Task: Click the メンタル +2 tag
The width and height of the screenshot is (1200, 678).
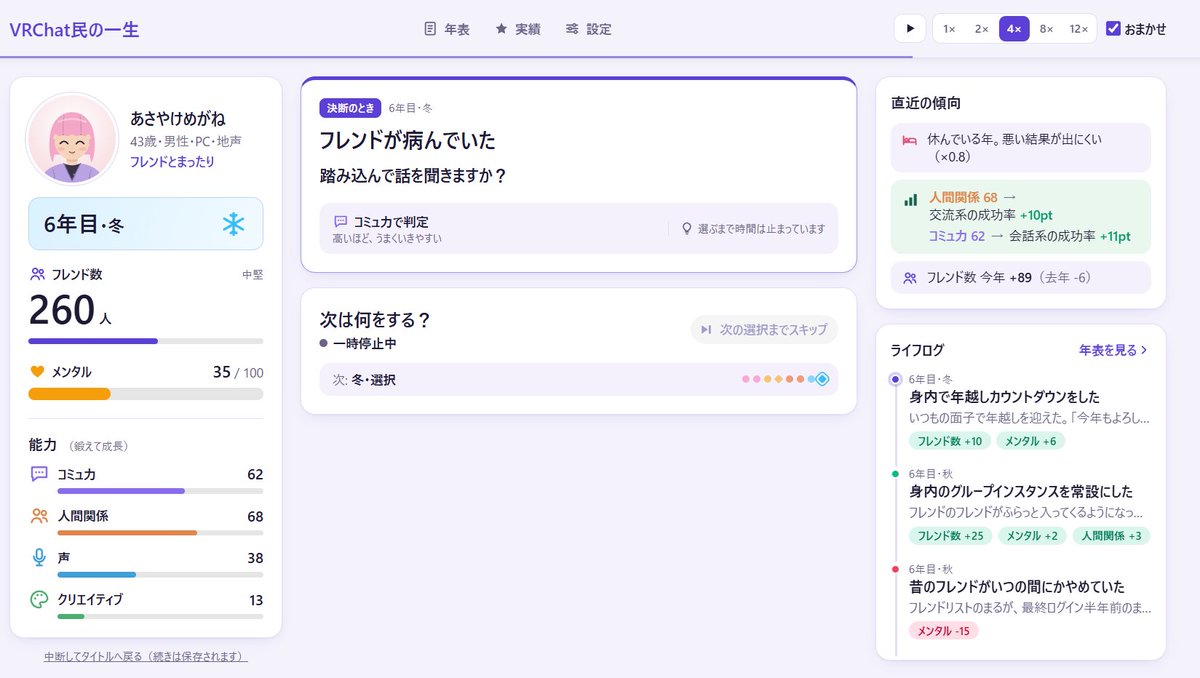Action: point(1031,536)
